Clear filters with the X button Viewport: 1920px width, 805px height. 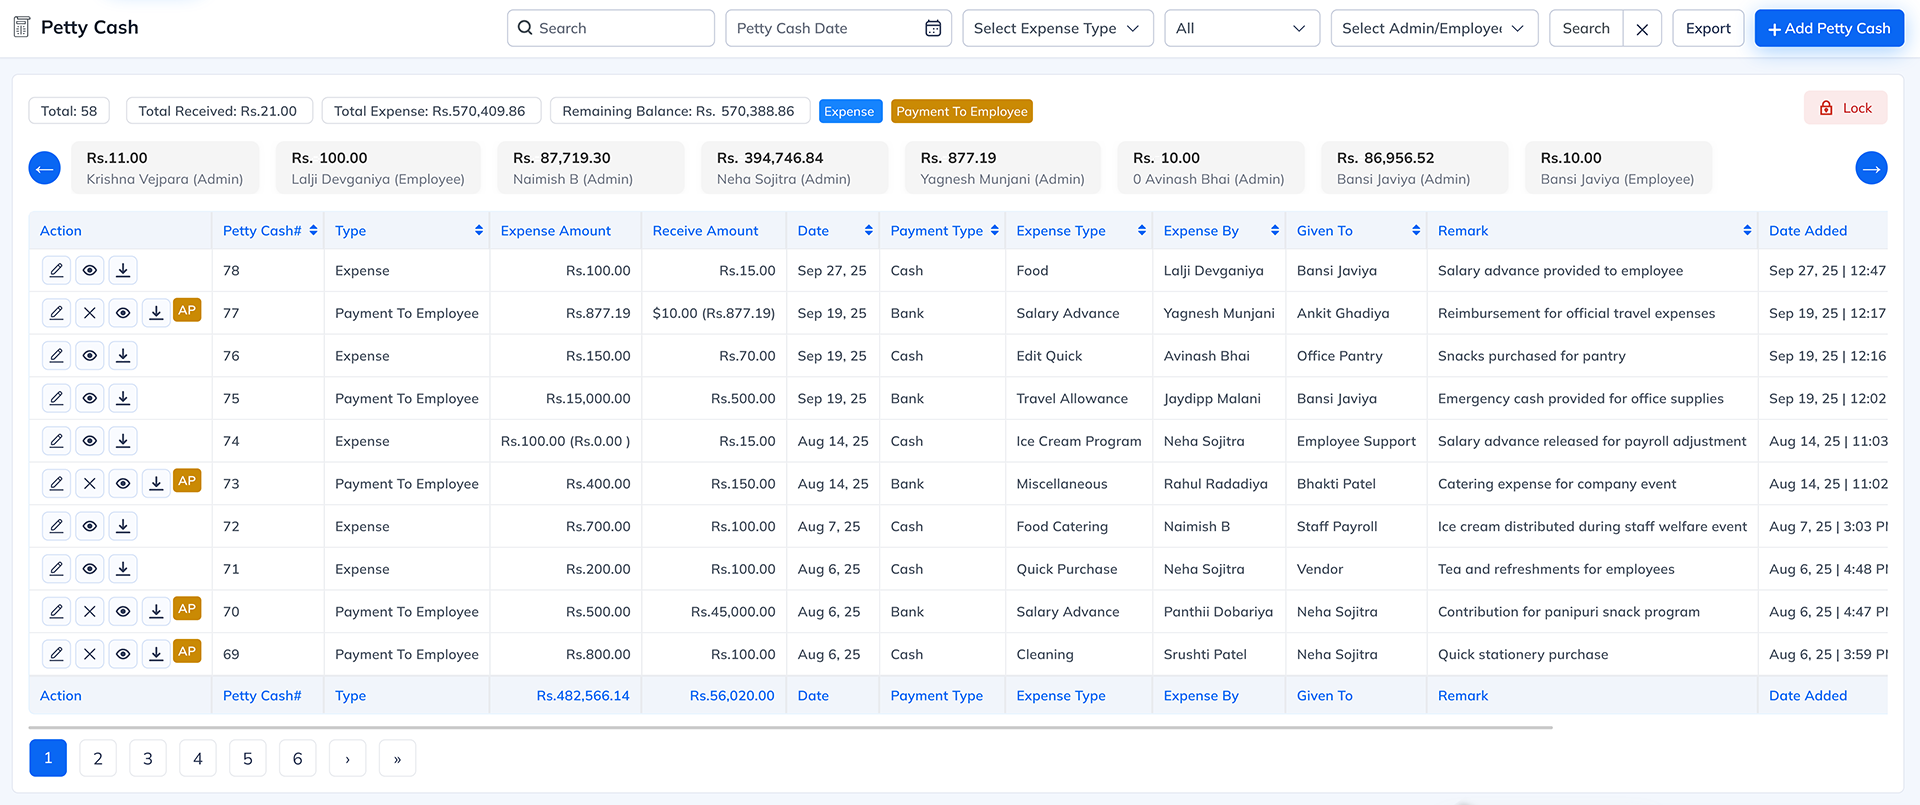click(1642, 29)
